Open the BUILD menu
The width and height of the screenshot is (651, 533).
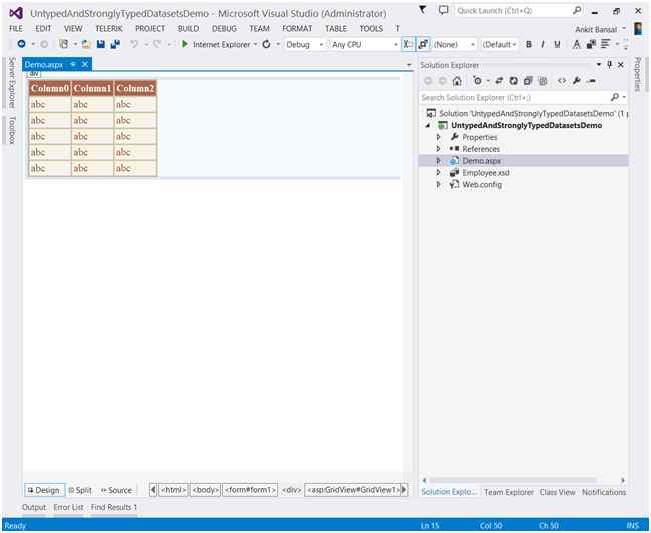[x=188, y=28]
